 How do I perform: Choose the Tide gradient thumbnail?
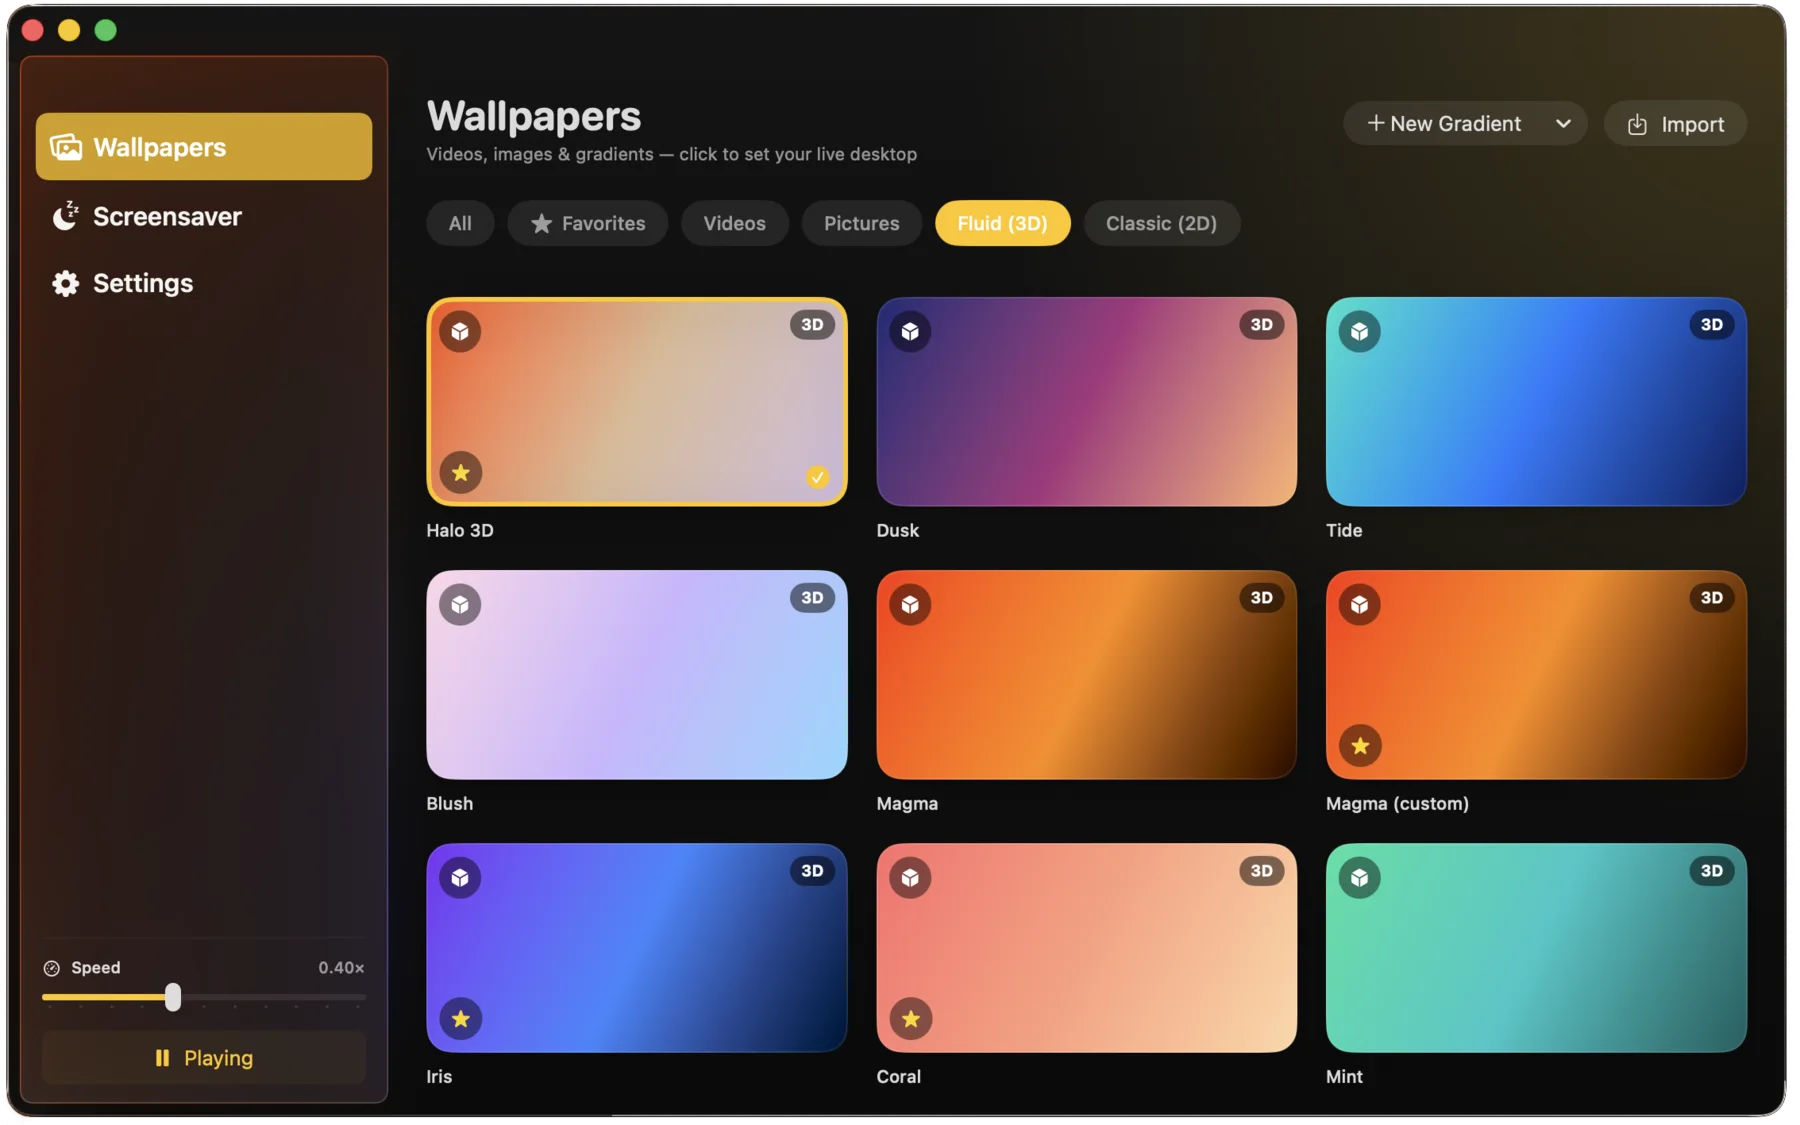click(1536, 402)
